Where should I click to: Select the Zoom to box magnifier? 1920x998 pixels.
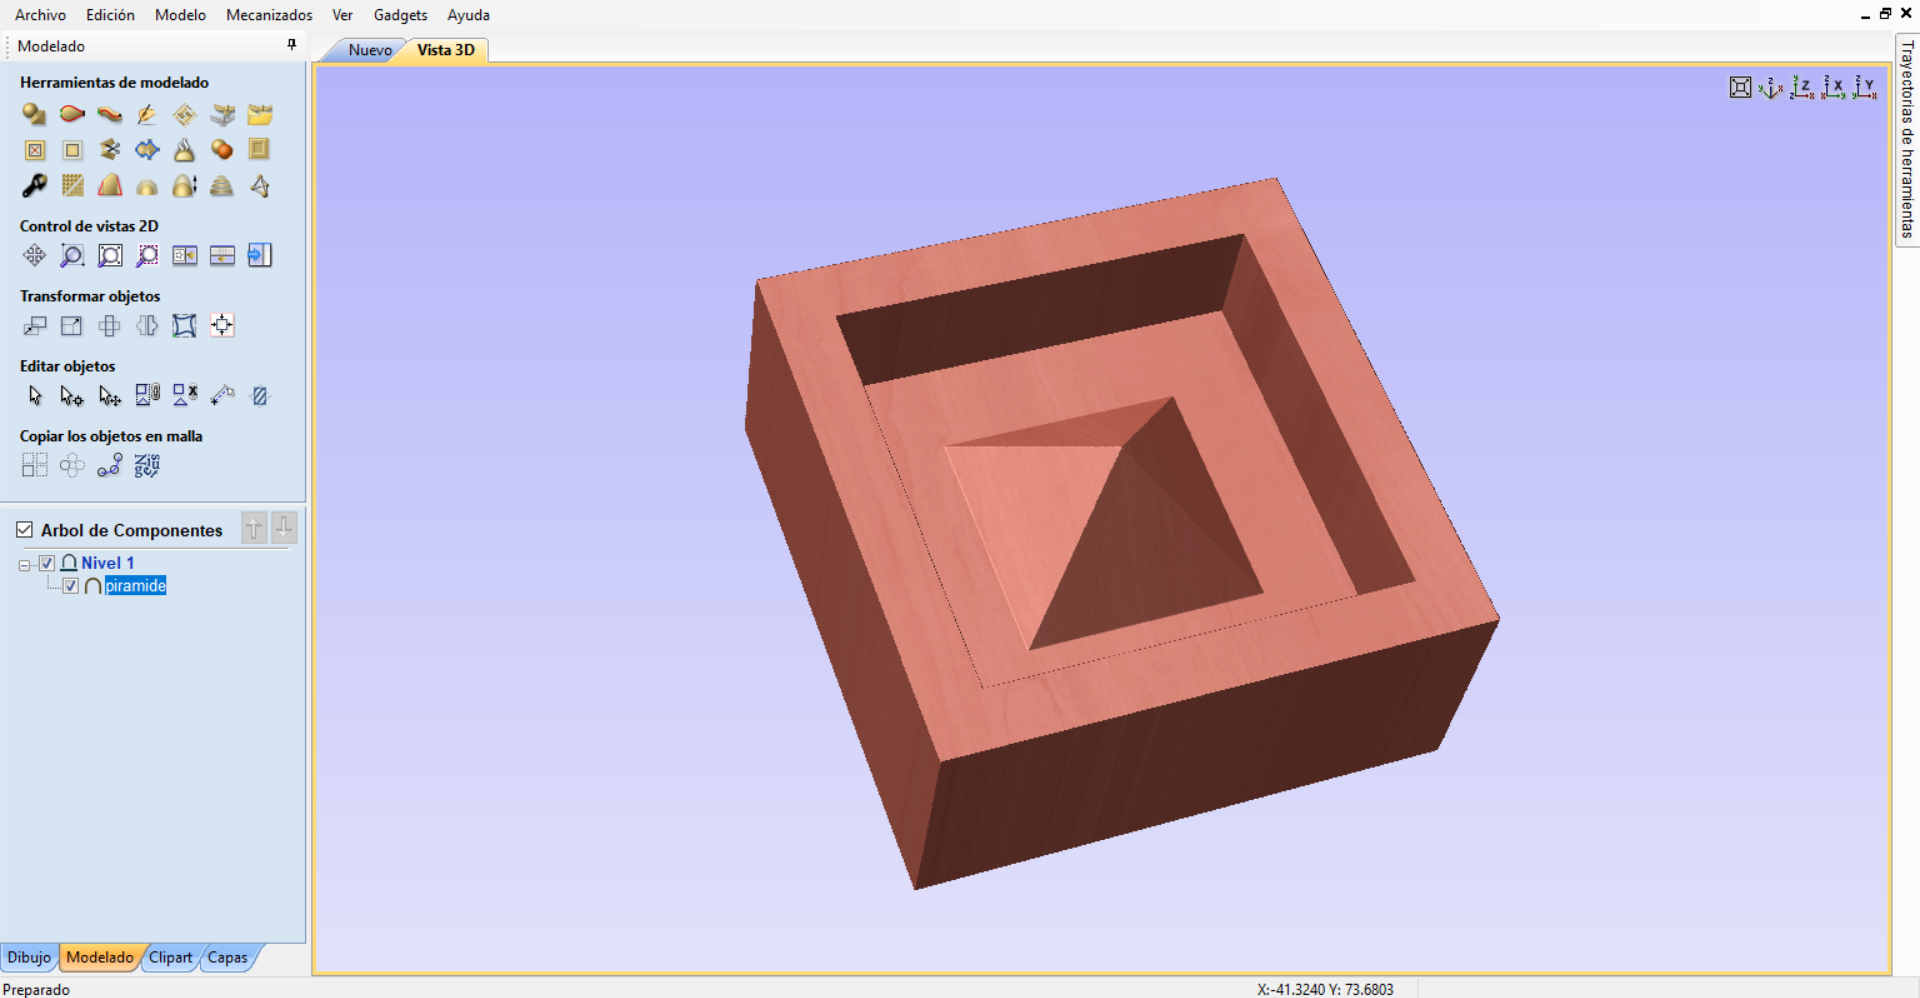tap(72, 256)
